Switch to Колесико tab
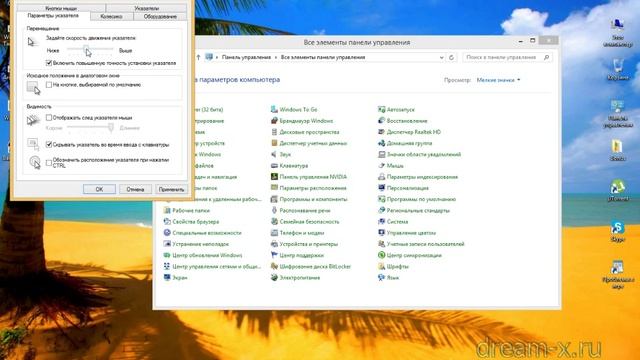 point(111,16)
